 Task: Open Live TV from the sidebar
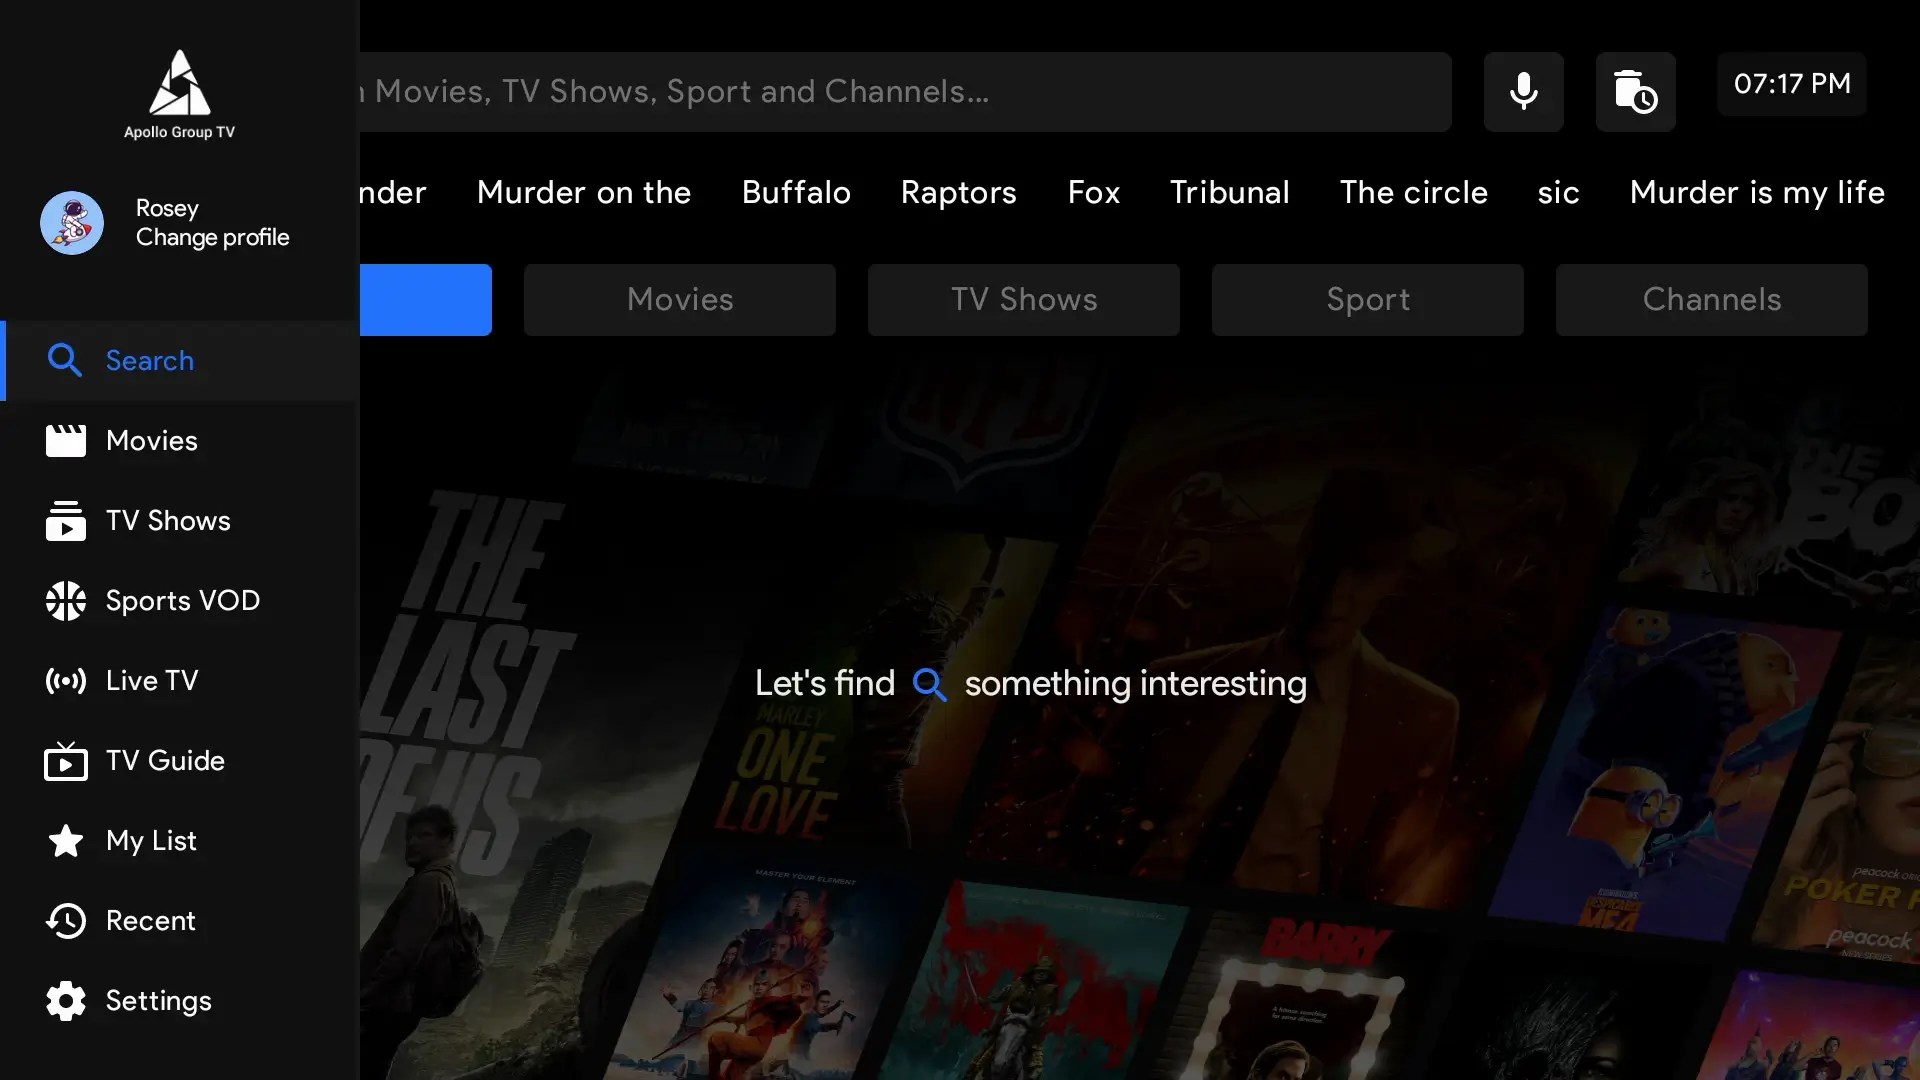pos(152,681)
